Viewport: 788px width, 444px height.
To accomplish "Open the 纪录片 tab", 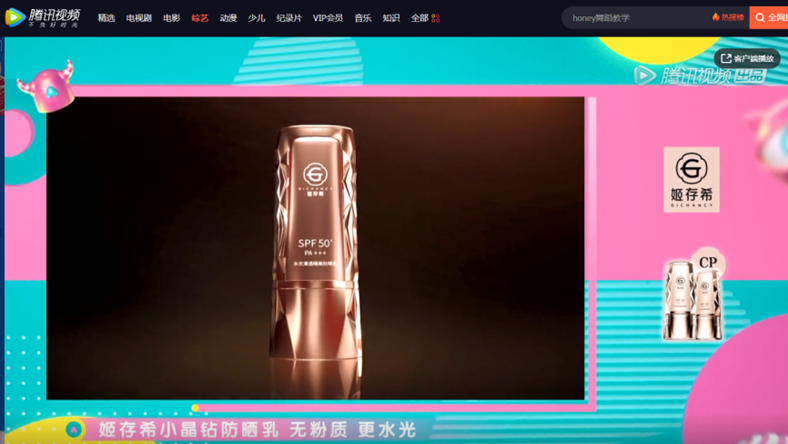I will (x=289, y=18).
